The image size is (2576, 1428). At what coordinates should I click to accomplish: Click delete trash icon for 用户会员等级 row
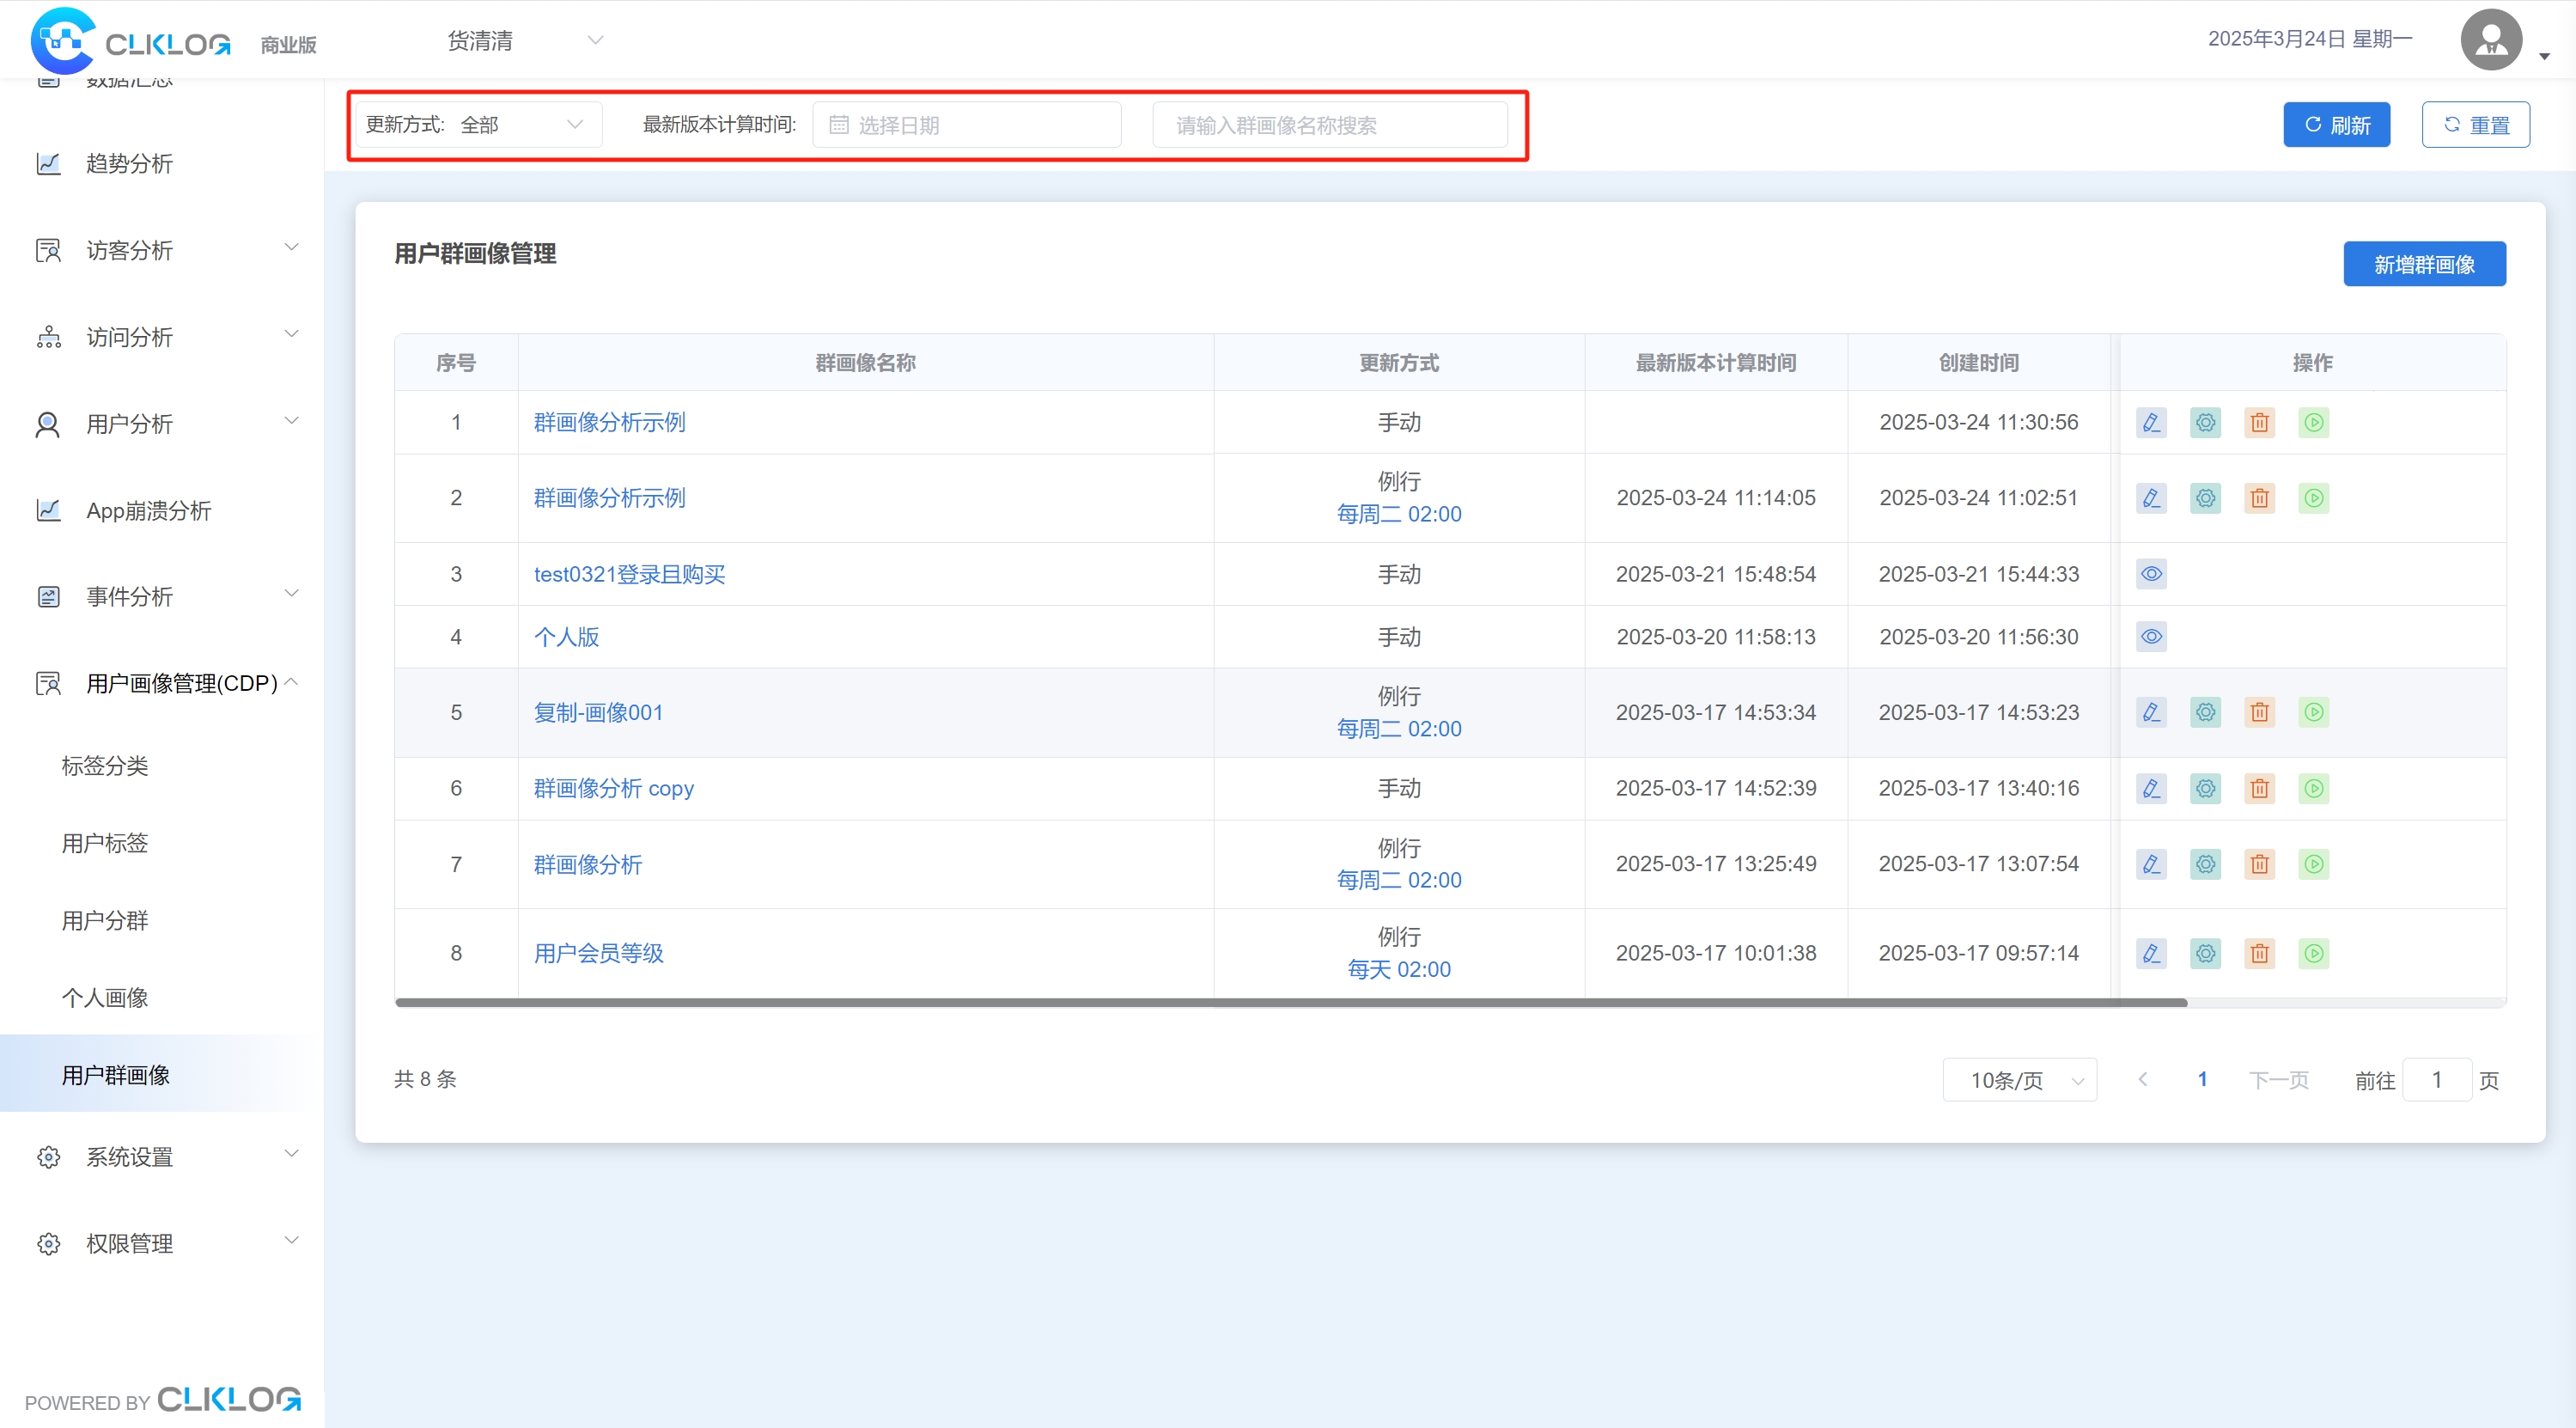[2259, 953]
